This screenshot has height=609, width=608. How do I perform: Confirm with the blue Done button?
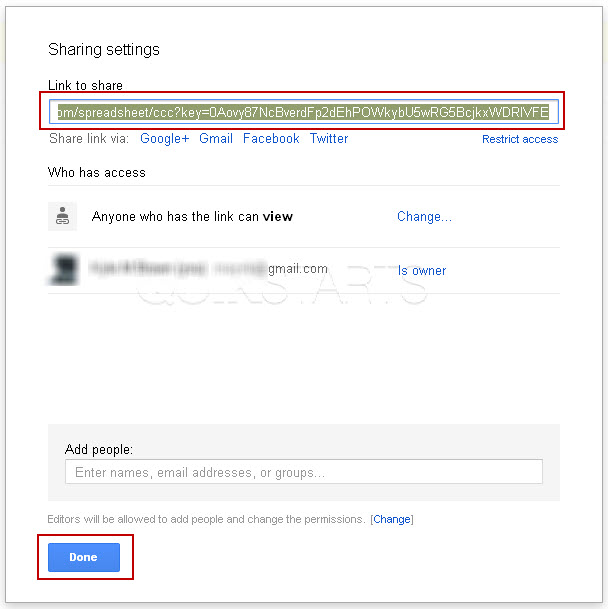pos(84,557)
